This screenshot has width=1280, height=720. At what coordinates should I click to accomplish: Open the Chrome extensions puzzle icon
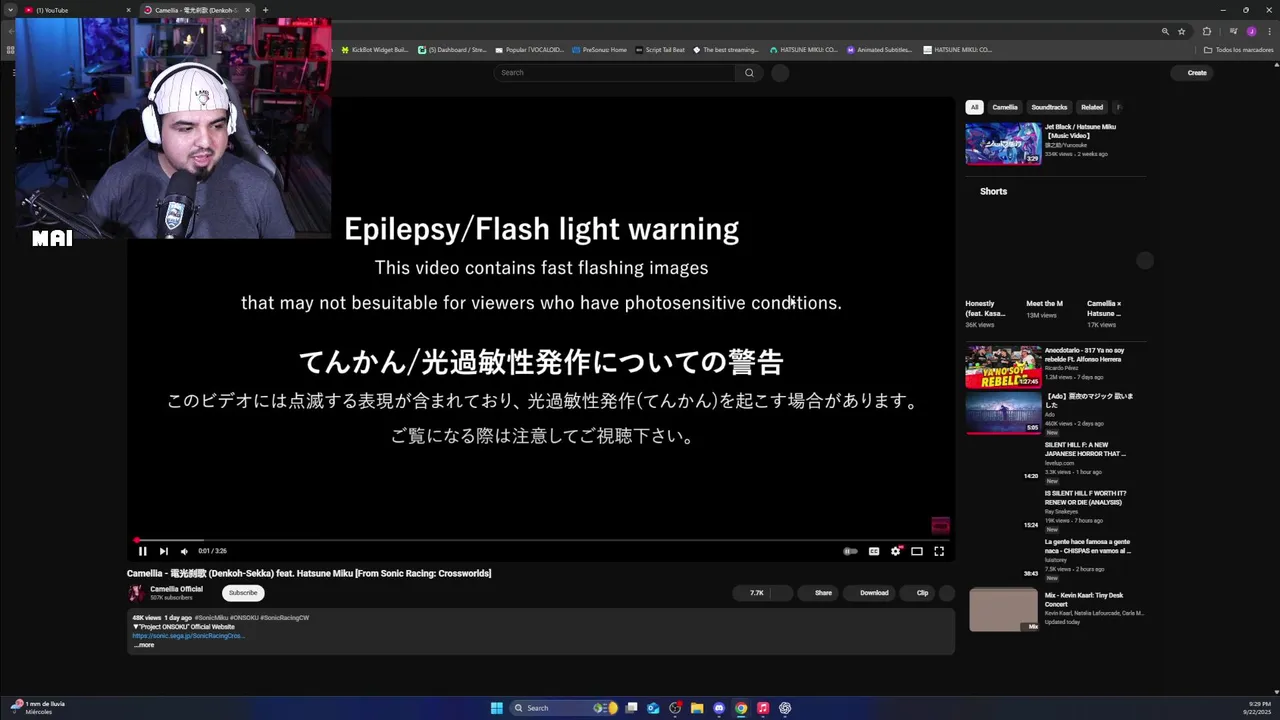[x=1207, y=31]
